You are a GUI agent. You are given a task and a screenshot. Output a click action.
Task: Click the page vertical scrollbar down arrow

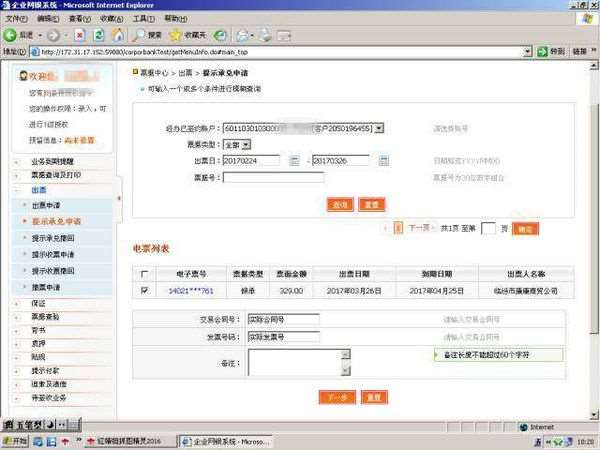coord(594,414)
